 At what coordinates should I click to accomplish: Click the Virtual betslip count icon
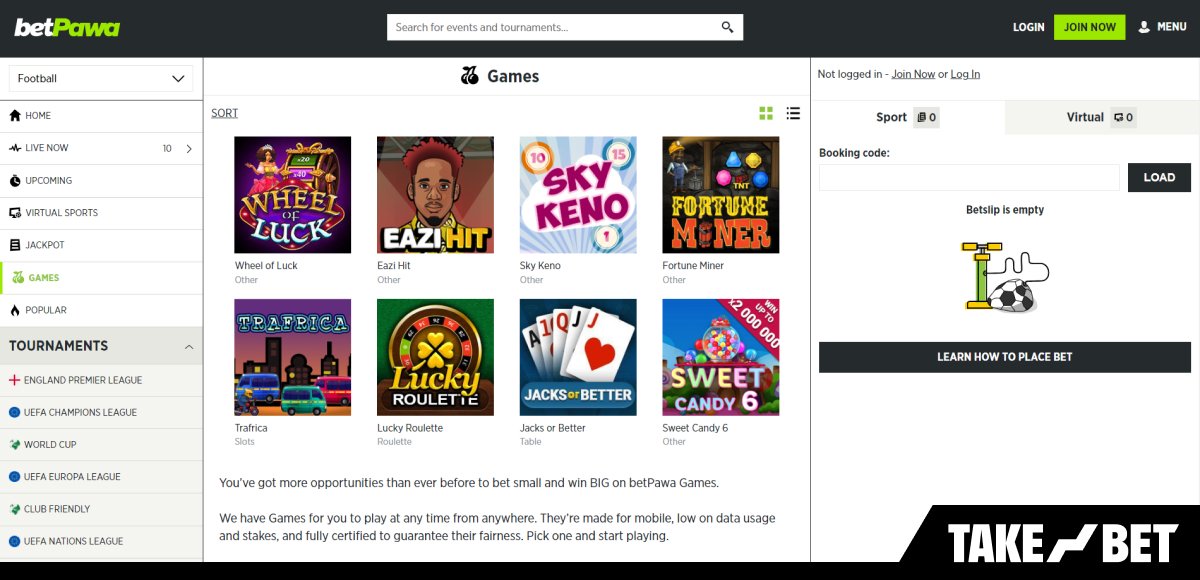coord(1124,118)
